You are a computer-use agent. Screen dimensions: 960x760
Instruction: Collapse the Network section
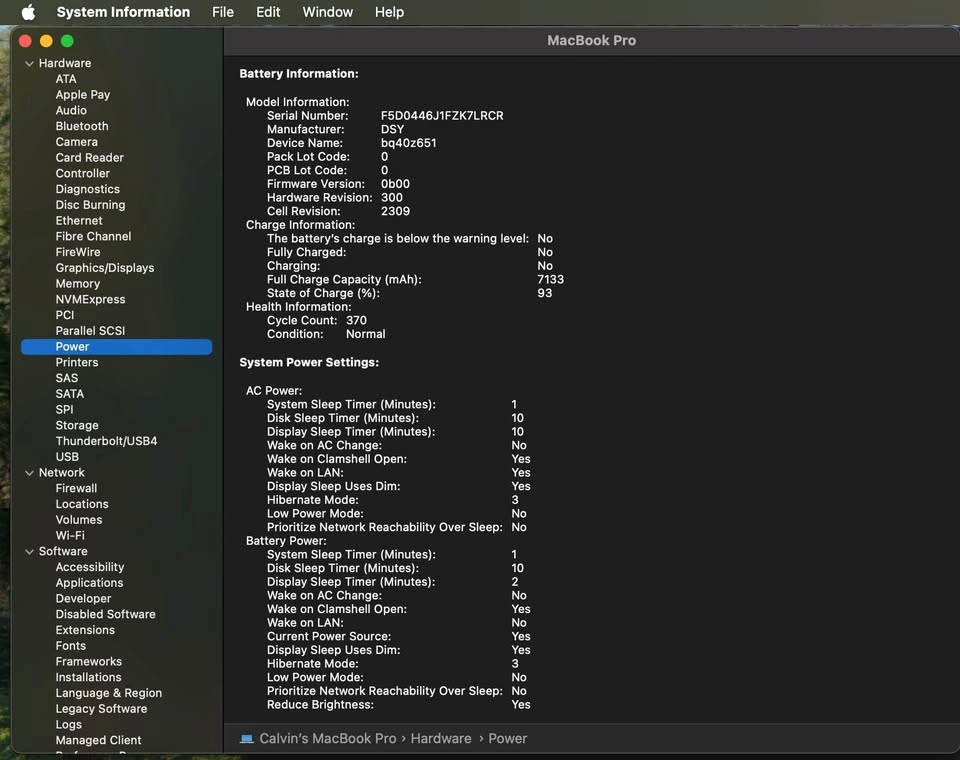pyautogui.click(x=29, y=473)
